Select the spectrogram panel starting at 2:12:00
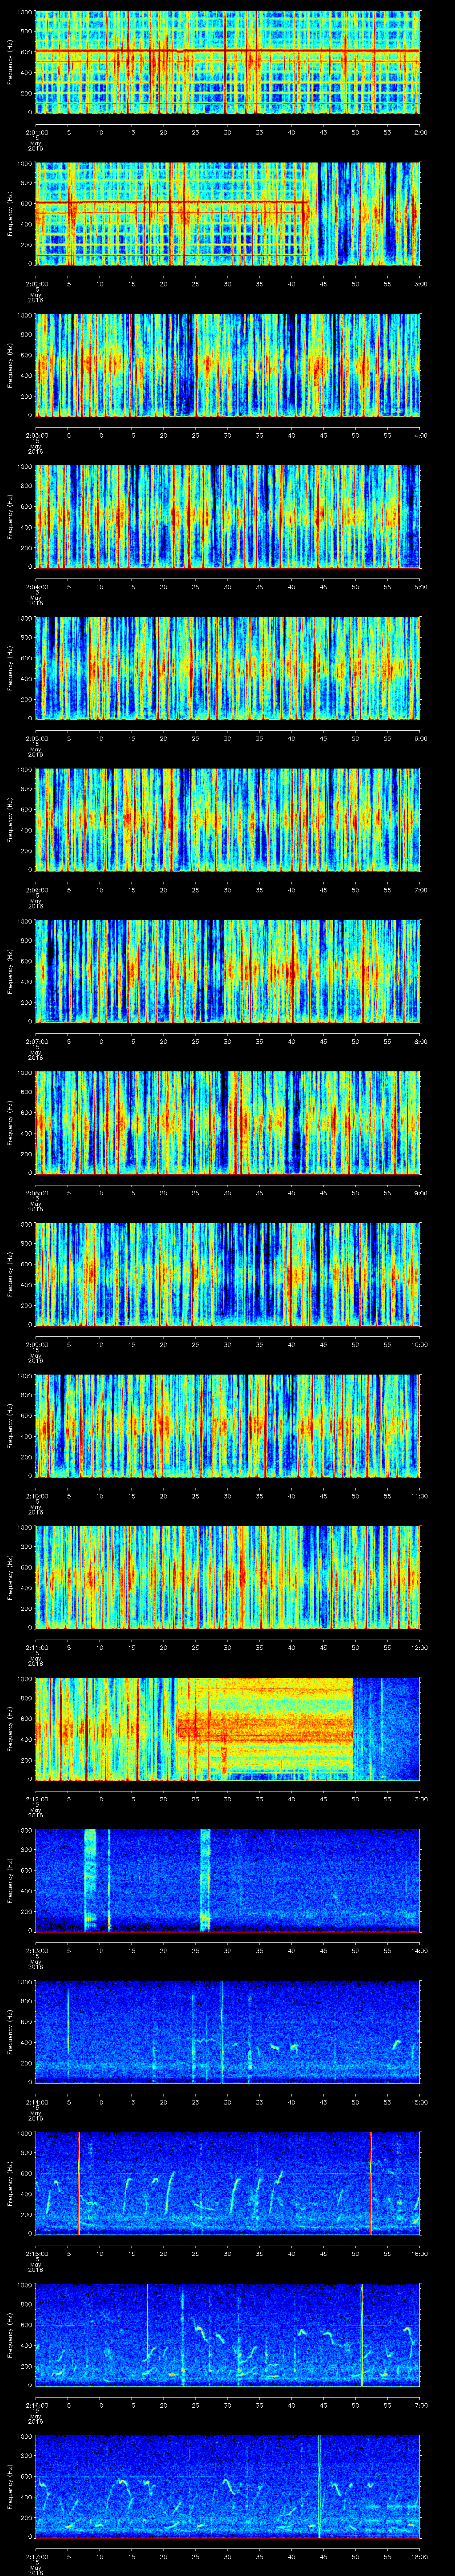Viewport: 455px width, 2576px height. 228,1729
